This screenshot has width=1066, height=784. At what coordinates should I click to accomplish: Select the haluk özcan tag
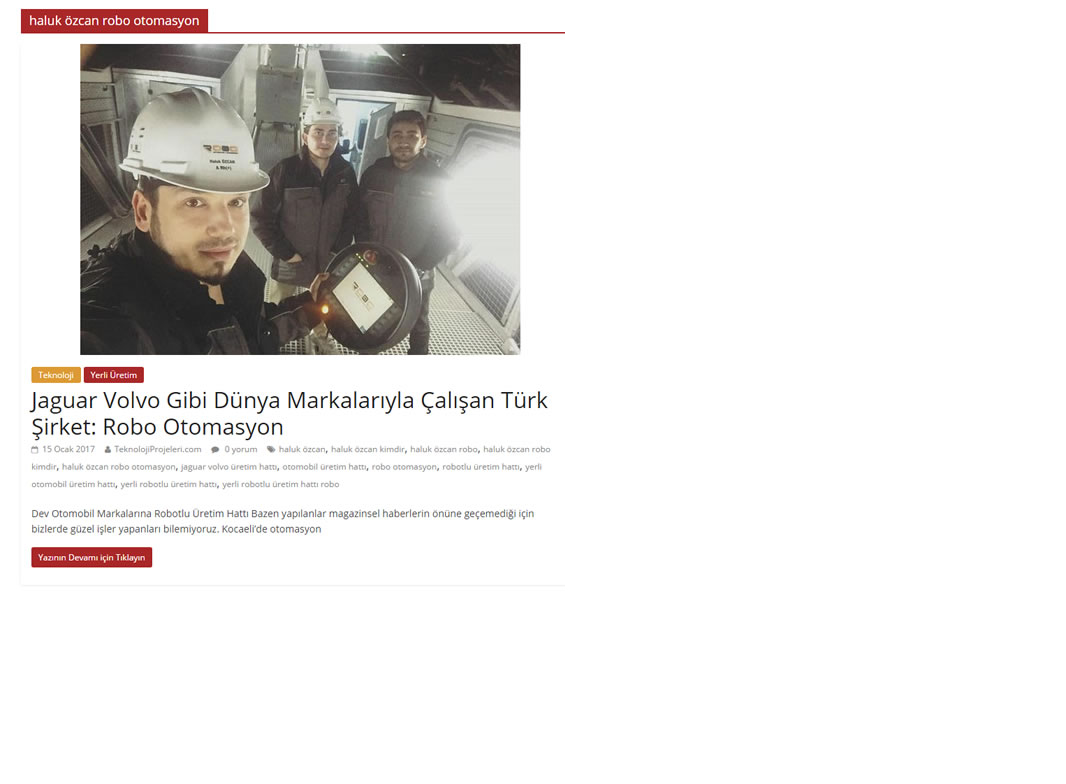point(302,449)
